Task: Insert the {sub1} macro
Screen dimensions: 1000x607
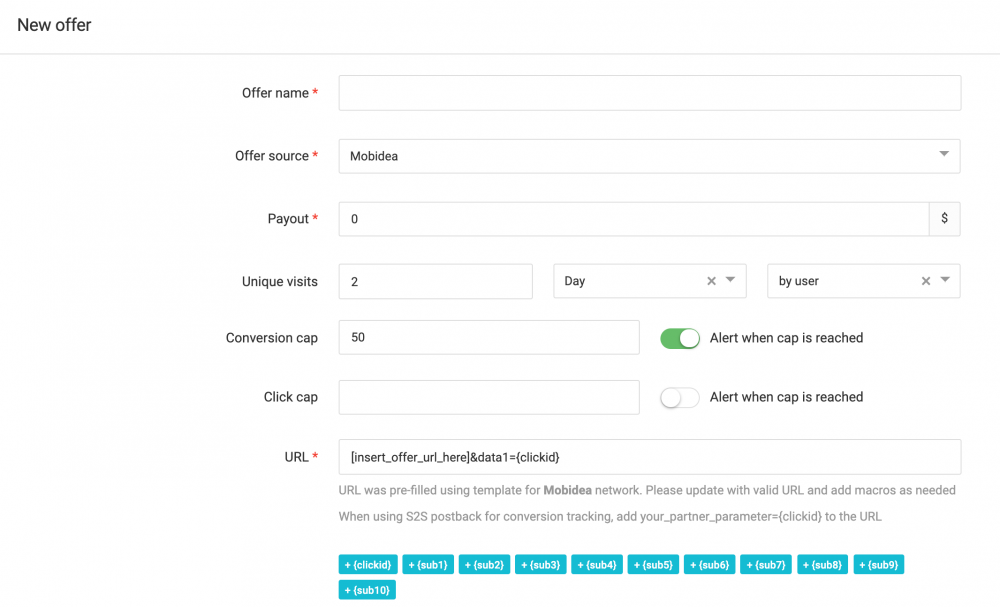Action: (x=428, y=564)
